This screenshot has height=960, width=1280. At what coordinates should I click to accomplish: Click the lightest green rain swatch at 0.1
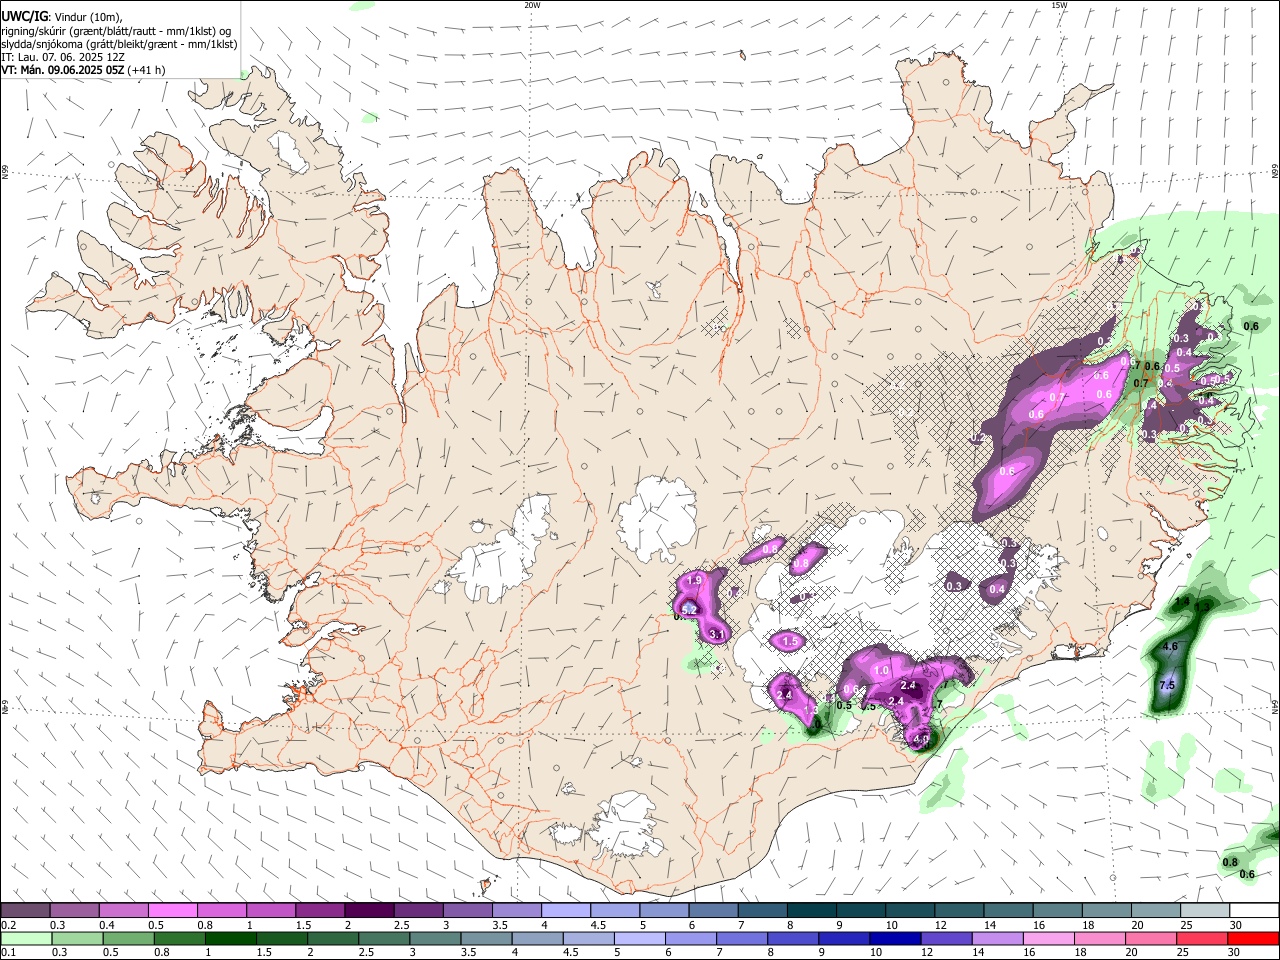(x=26, y=938)
